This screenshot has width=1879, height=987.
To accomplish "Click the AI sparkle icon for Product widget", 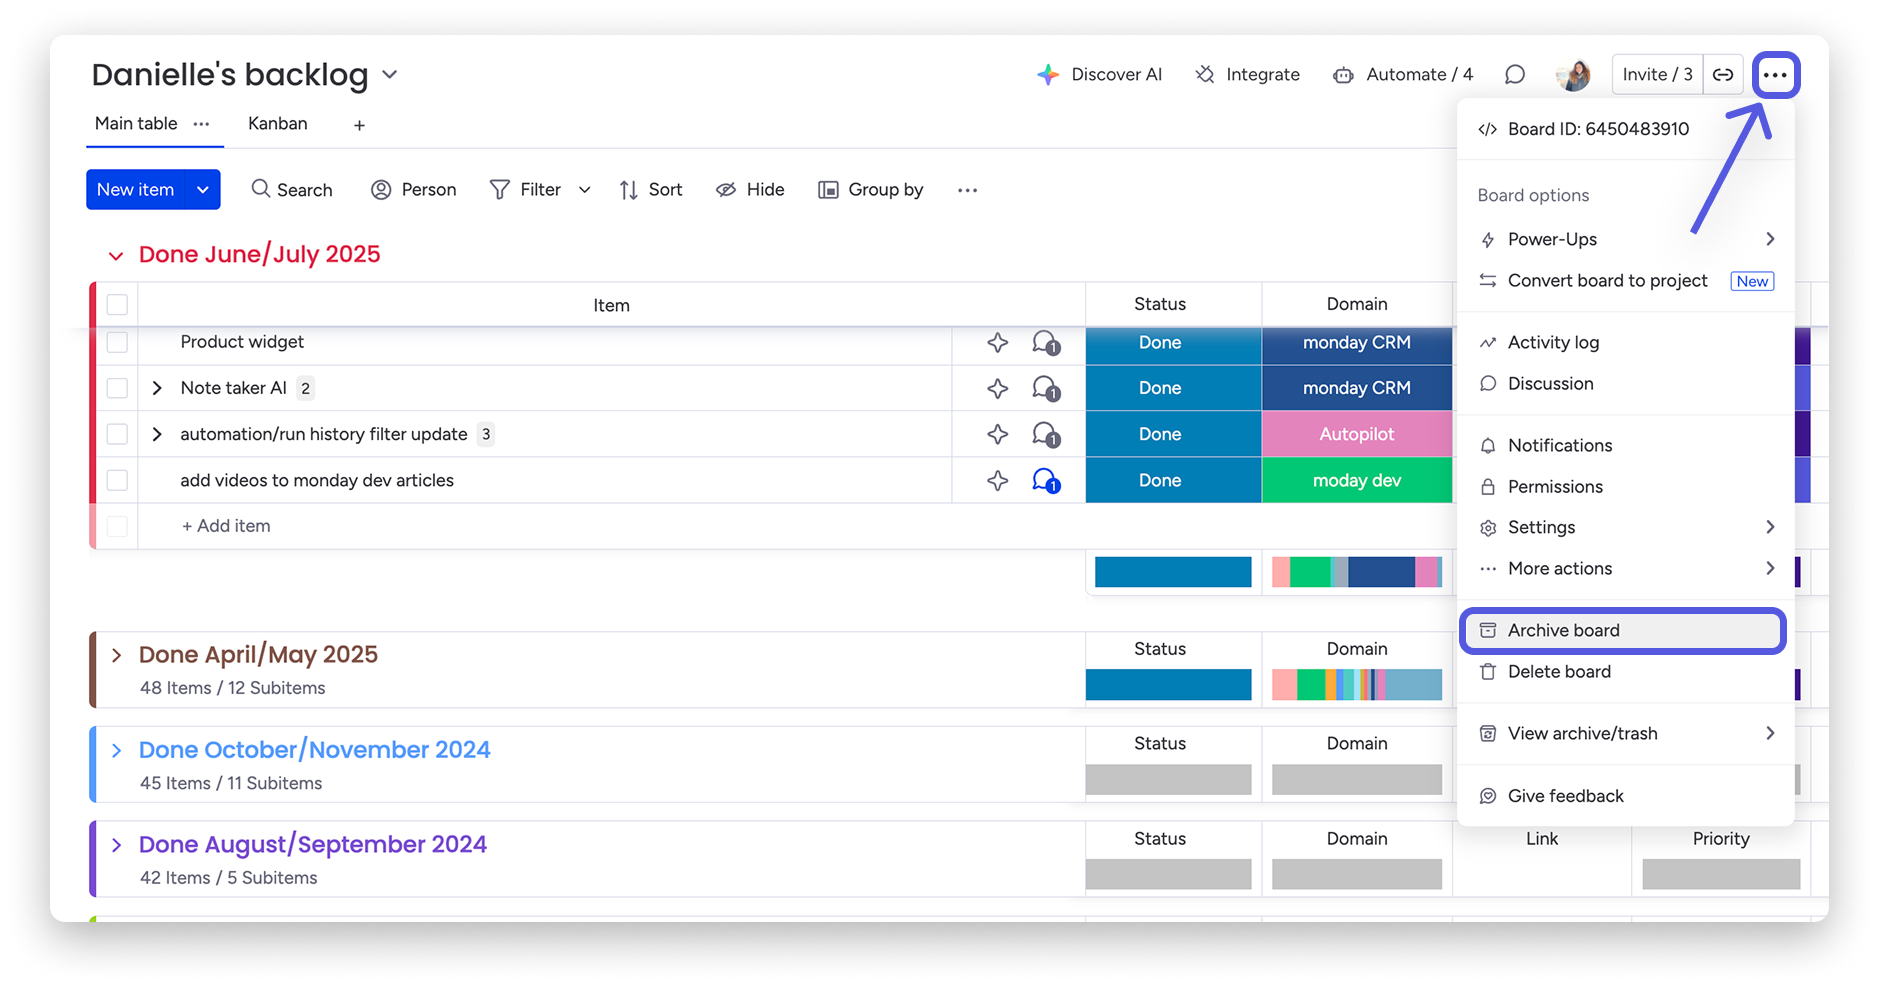I will click(x=997, y=343).
